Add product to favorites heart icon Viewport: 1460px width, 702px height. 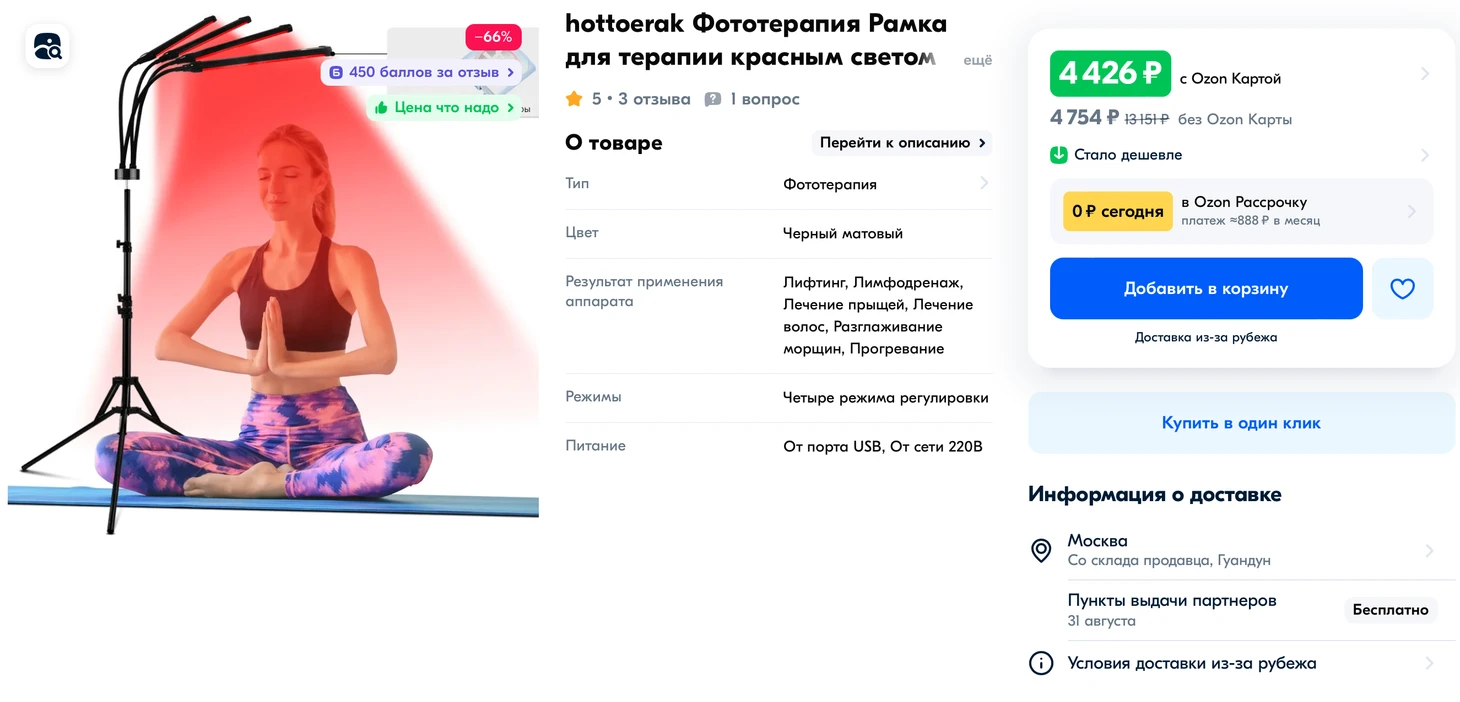1402,288
